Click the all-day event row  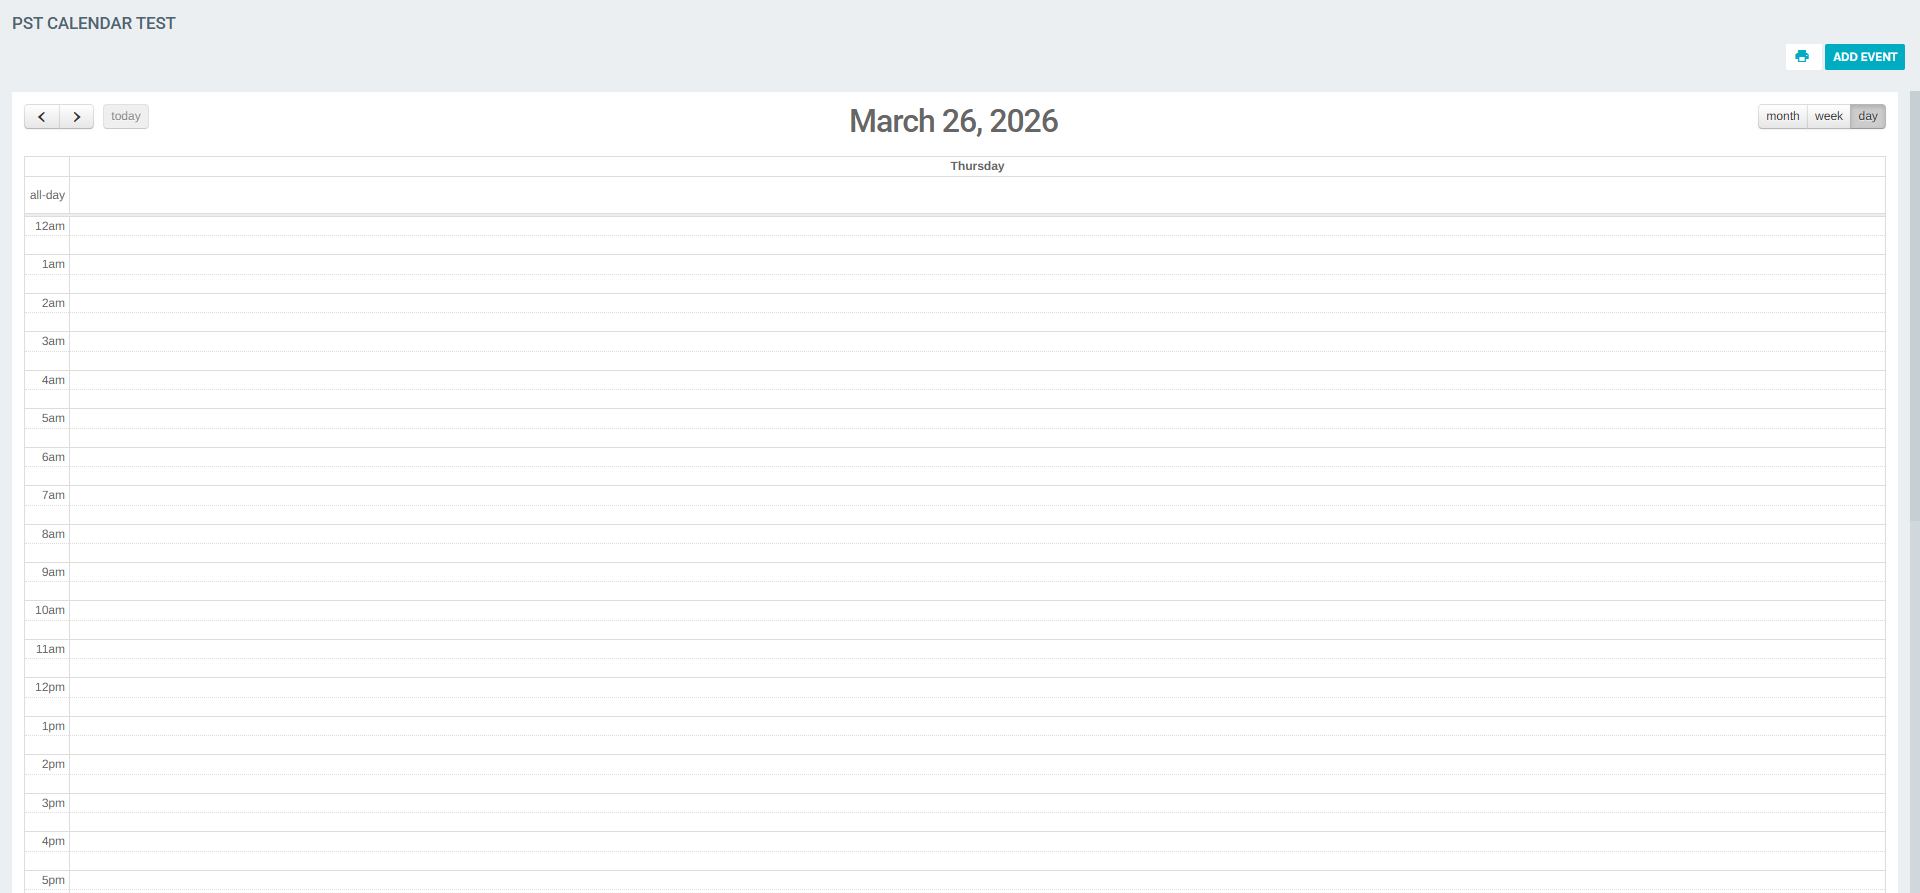(977, 195)
